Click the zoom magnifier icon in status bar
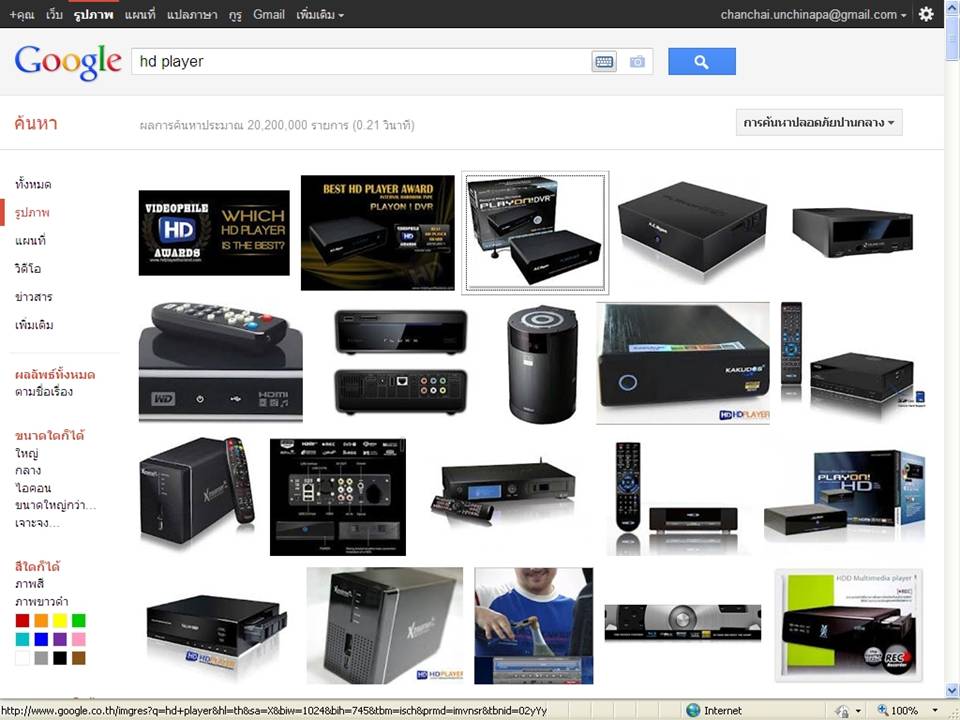The image size is (960, 720). (882, 710)
